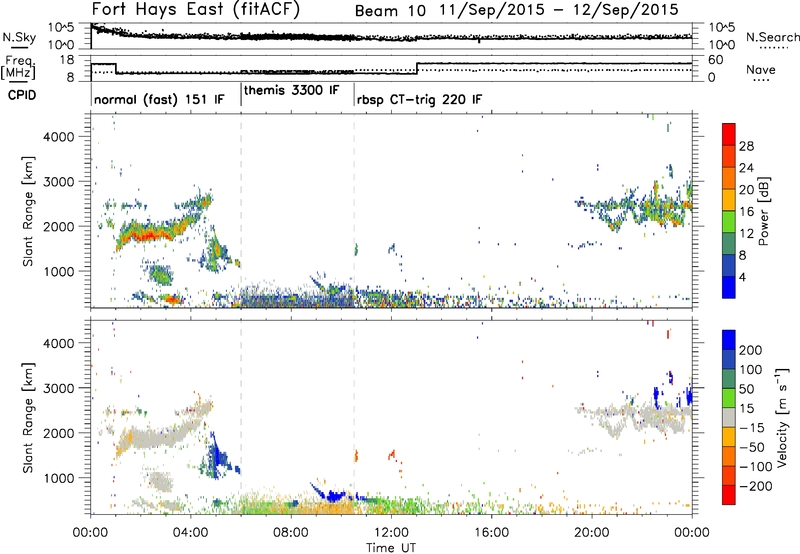Click the '-15' value on Velocity scale
This screenshot has height=554, width=800.
coord(752,428)
